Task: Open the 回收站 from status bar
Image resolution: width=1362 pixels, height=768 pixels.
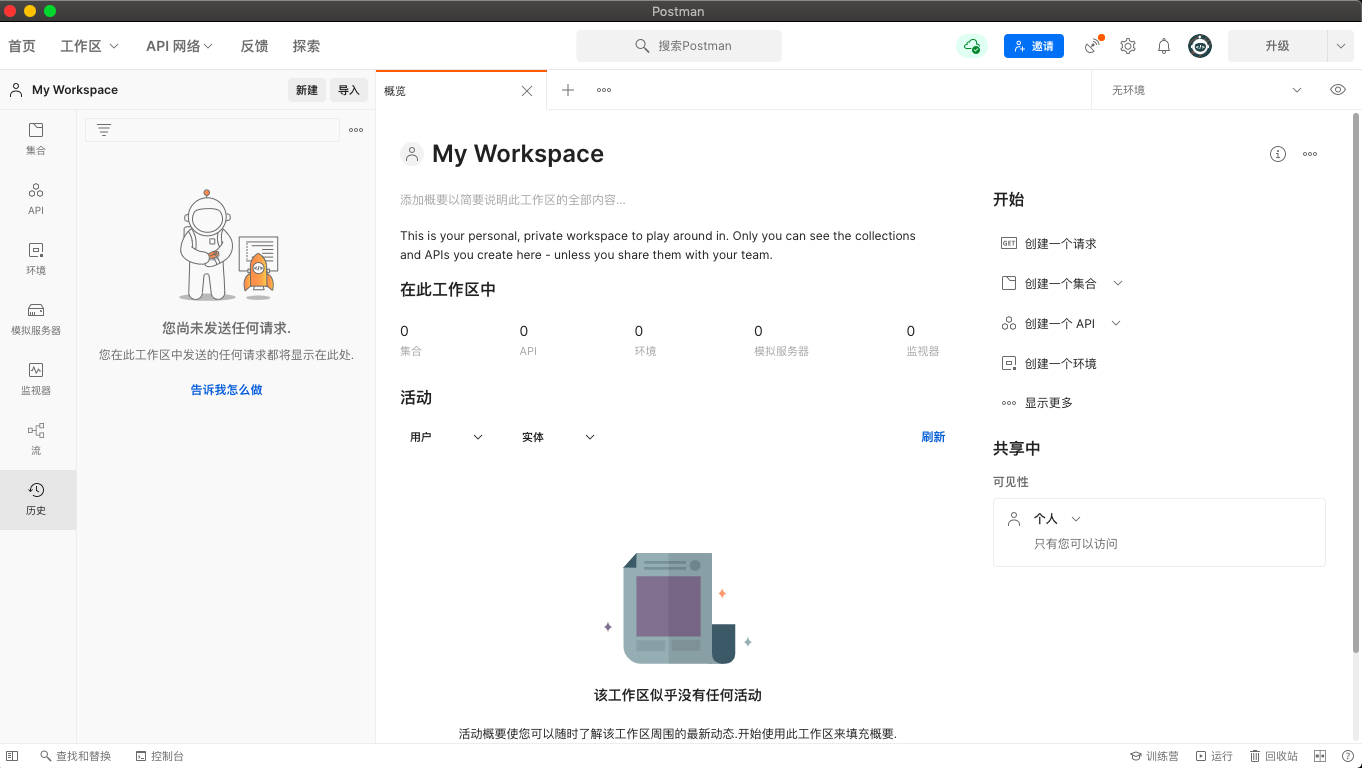Action: [x=1274, y=756]
